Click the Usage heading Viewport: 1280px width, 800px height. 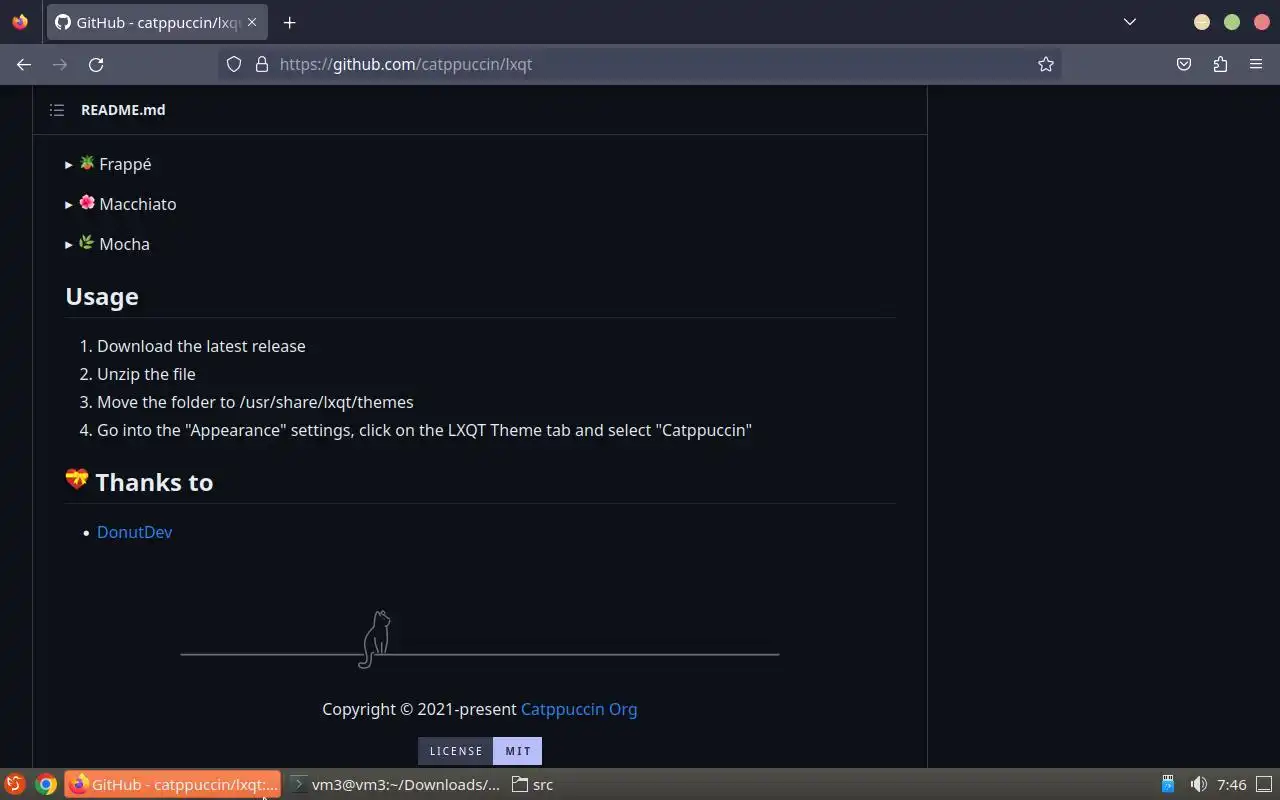(x=102, y=297)
